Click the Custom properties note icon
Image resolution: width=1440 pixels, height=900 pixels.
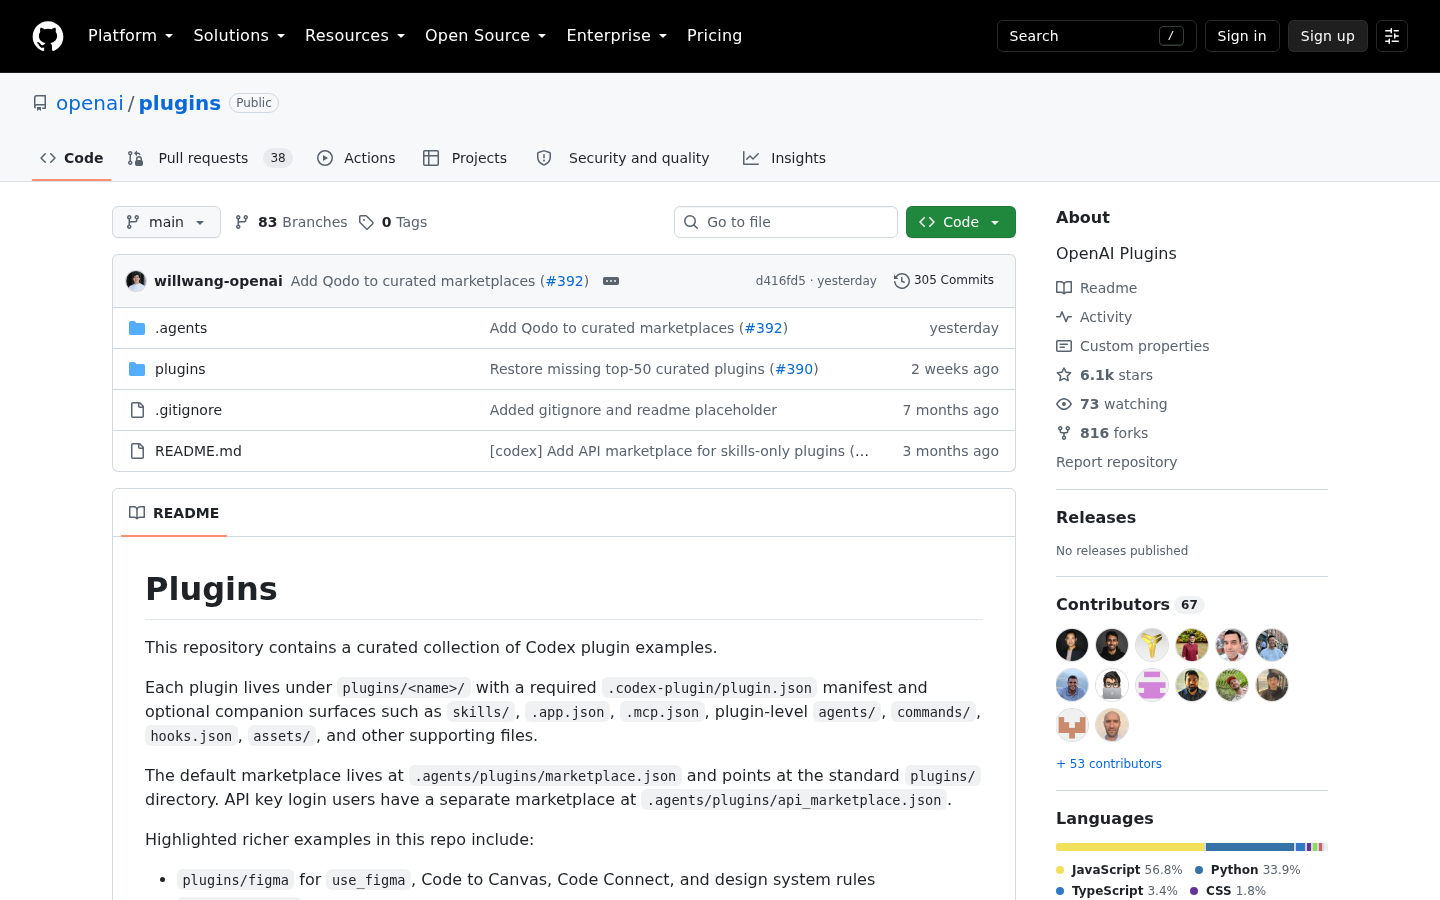[x=1064, y=346]
